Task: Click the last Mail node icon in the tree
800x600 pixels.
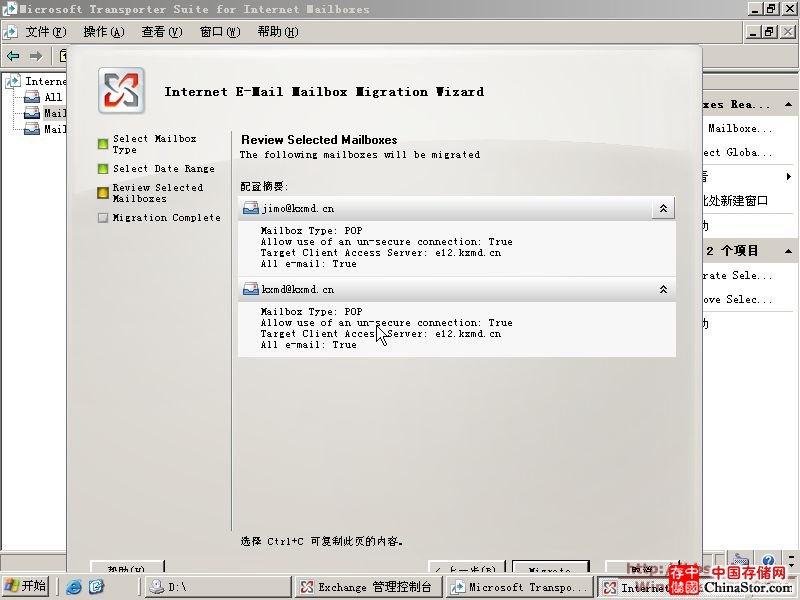Action: [32, 129]
